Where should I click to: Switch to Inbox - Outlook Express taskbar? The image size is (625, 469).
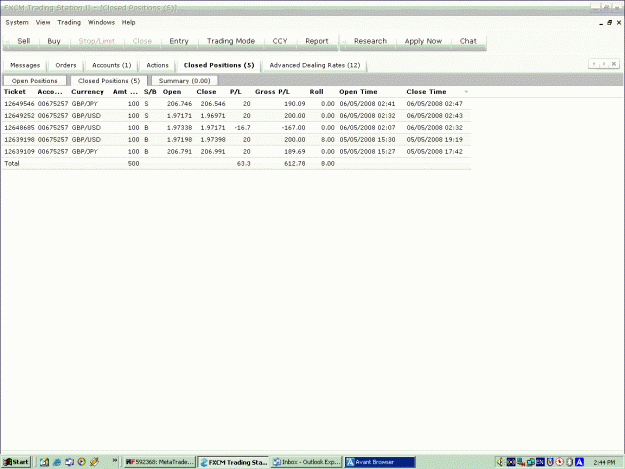point(306,462)
